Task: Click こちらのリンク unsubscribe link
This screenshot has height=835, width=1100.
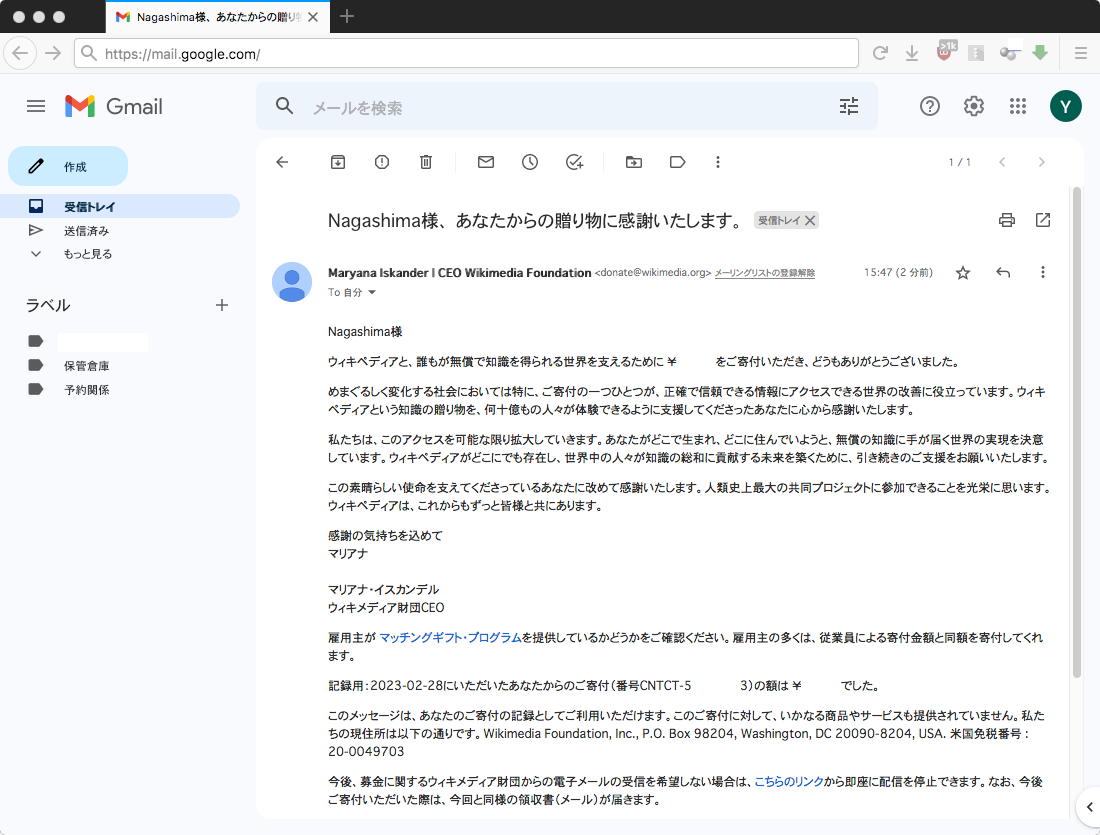Action: [x=789, y=781]
